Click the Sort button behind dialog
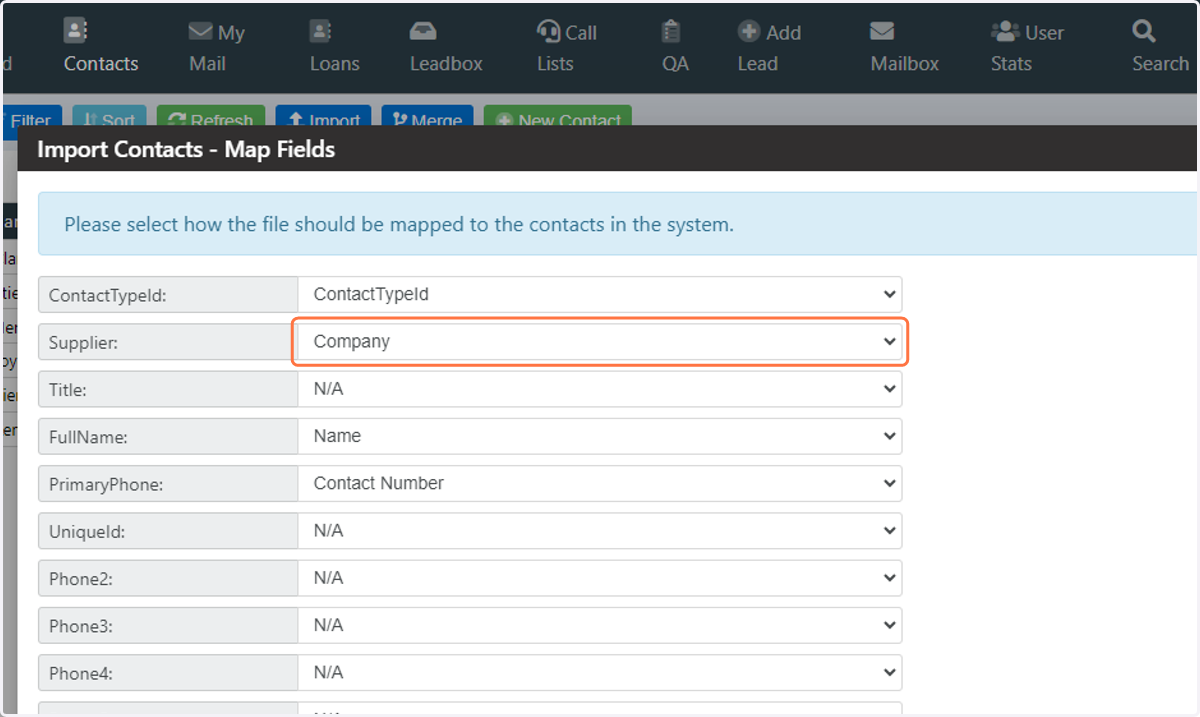This screenshot has width=1200, height=717. click(x=109, y=116)
